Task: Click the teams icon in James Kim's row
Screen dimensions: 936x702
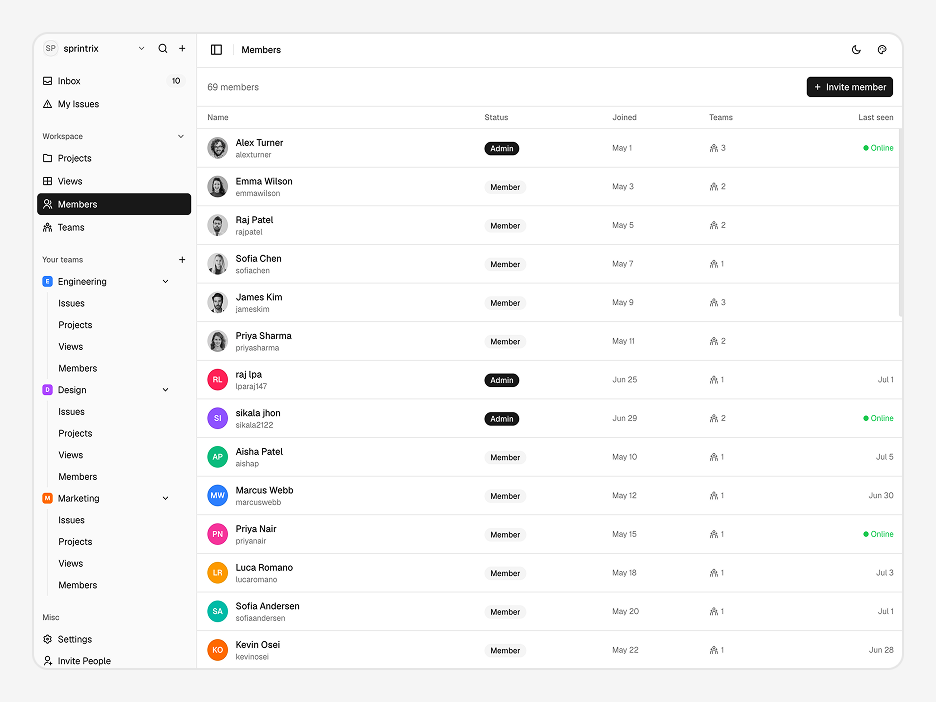Action: pos(713,303)
